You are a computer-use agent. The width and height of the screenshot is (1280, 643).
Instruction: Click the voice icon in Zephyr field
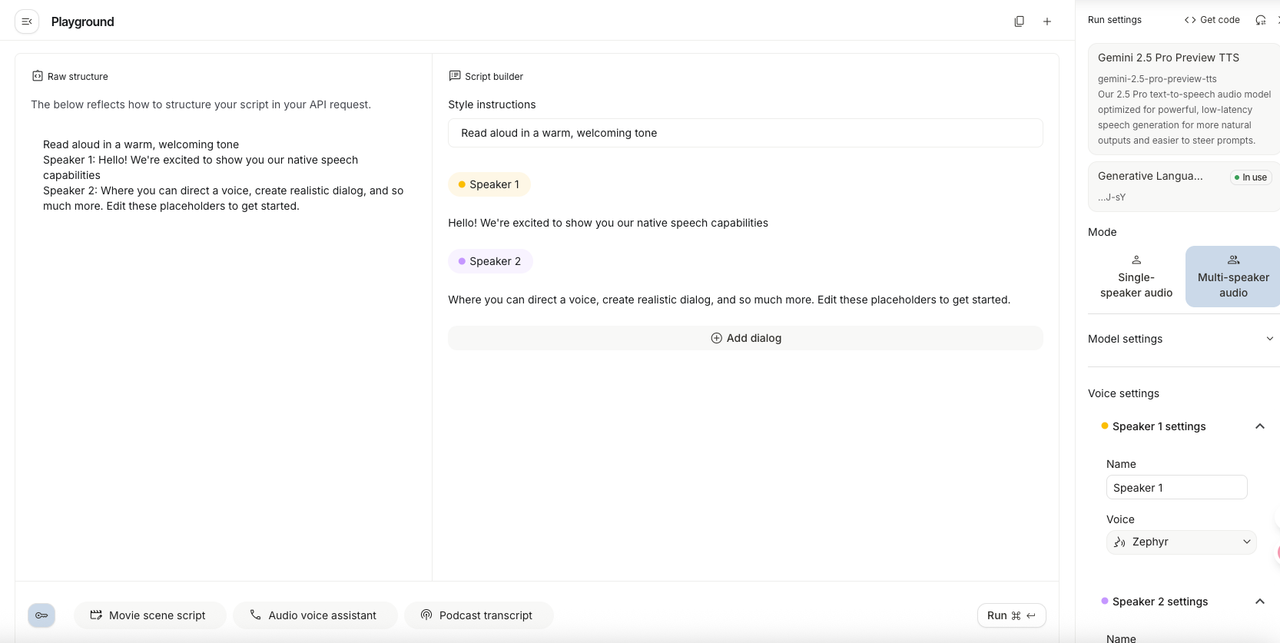click(1120, 542)
